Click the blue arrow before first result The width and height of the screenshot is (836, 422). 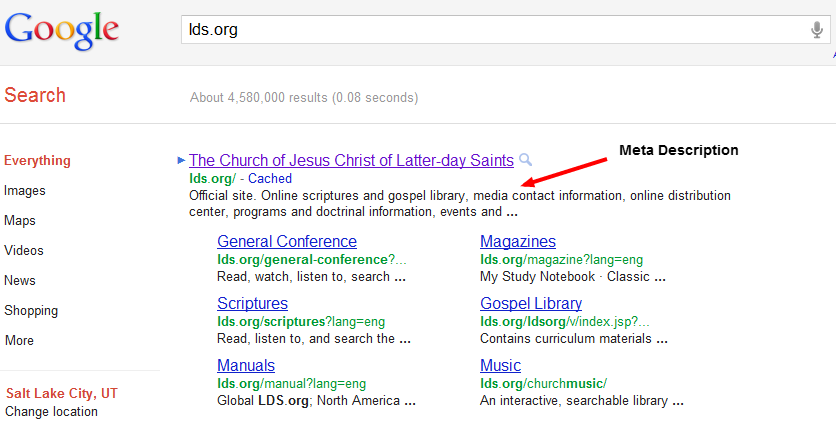click(180, 160)
